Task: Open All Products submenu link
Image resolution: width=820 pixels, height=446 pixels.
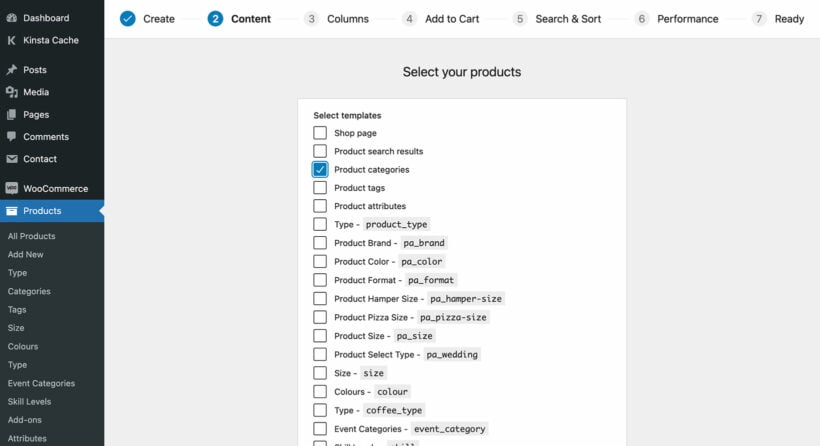Action: coord(31,236)
